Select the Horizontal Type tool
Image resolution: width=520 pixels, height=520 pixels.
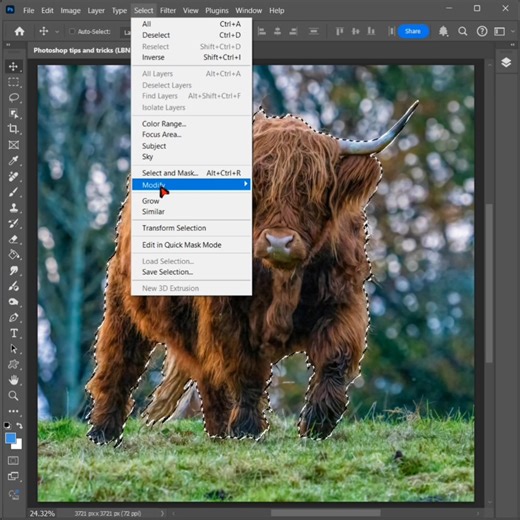point(13,333)
